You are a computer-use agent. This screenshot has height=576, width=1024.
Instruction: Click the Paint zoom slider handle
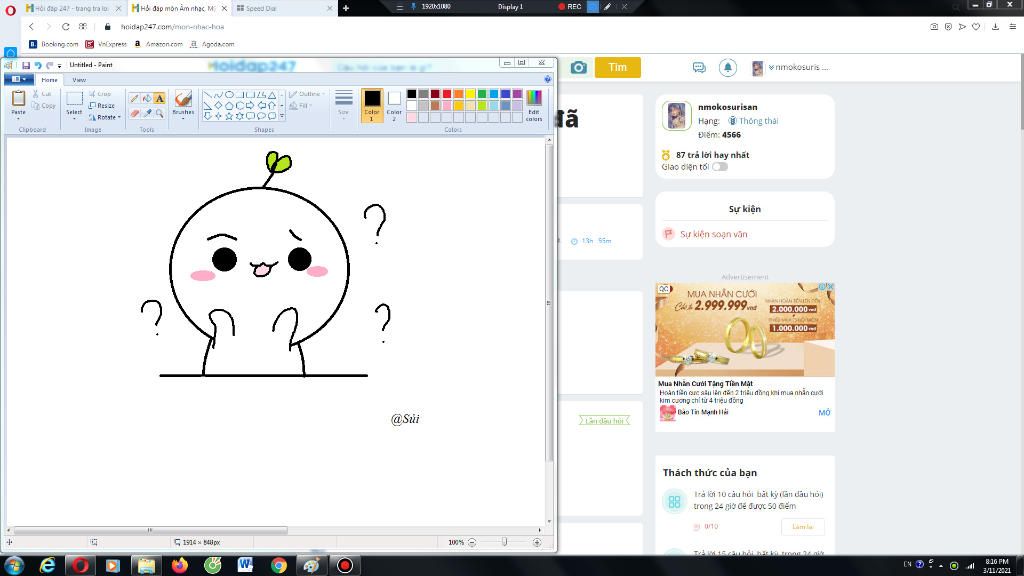504,542
